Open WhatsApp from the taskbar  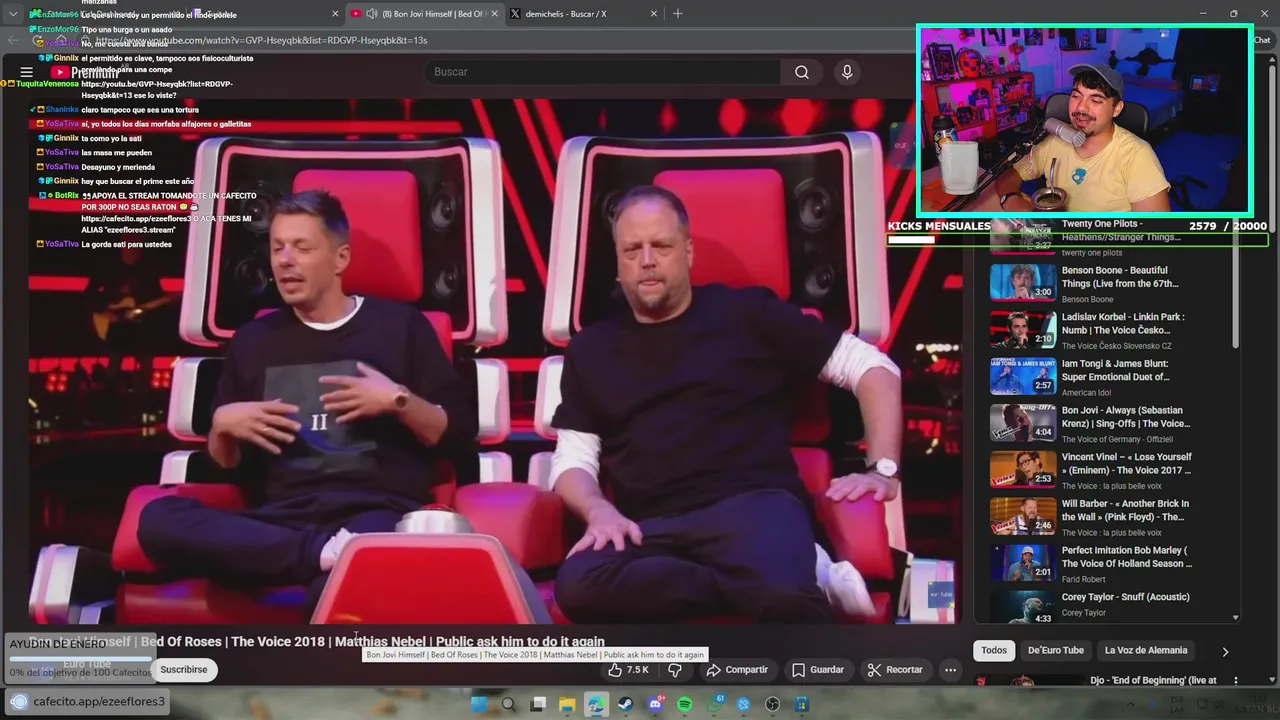pyautogui.click(x=714, y=704)
